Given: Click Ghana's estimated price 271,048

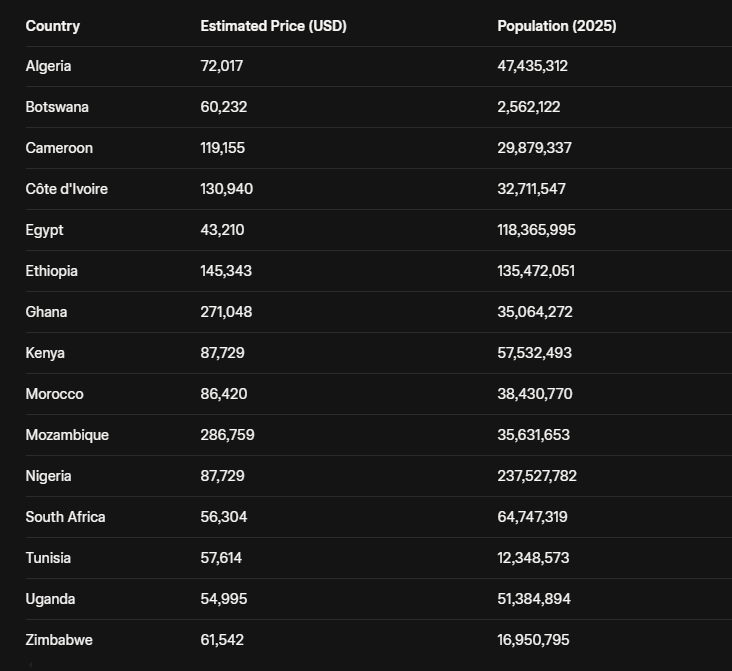Looking at the screenshot, I should [x=226, y=312].
